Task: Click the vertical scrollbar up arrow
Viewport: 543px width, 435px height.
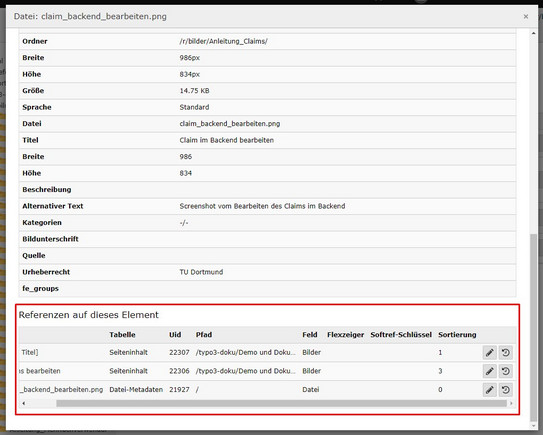Action: 534,33
